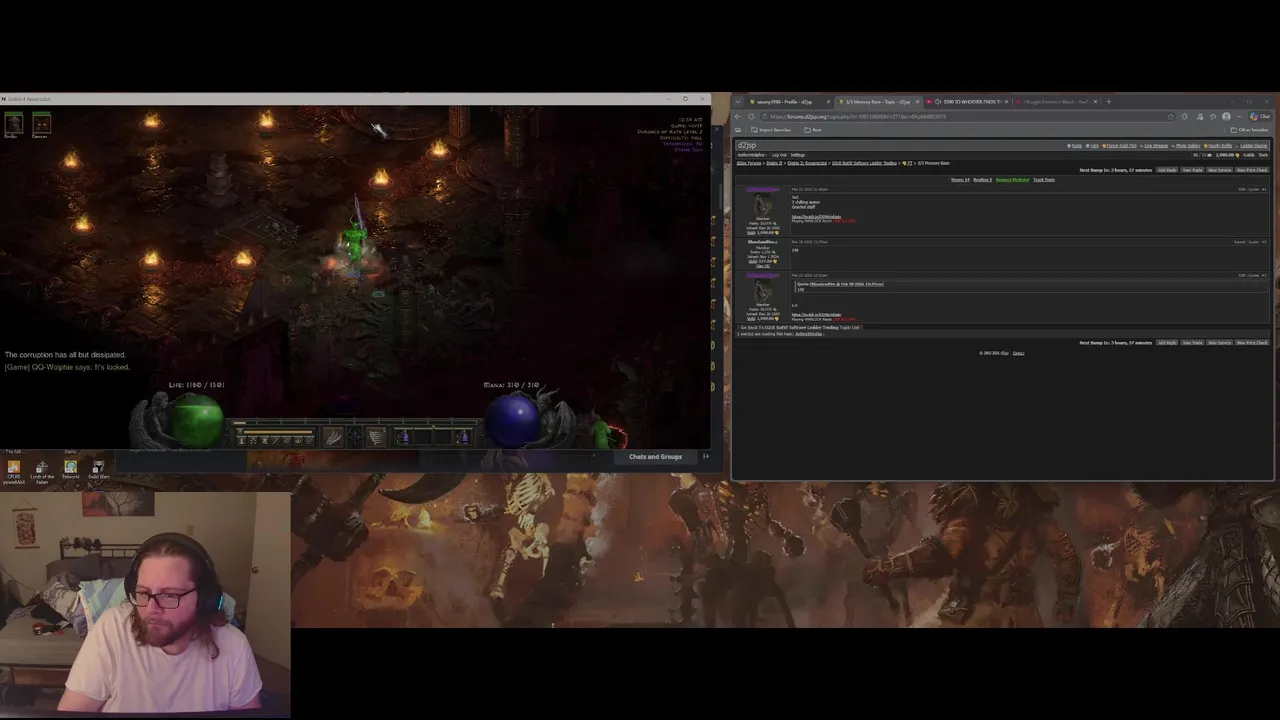This screenshot has height=720, width=1280.
Task: Report the second post
Action: pyautogui.click(x=1239, y=242)
